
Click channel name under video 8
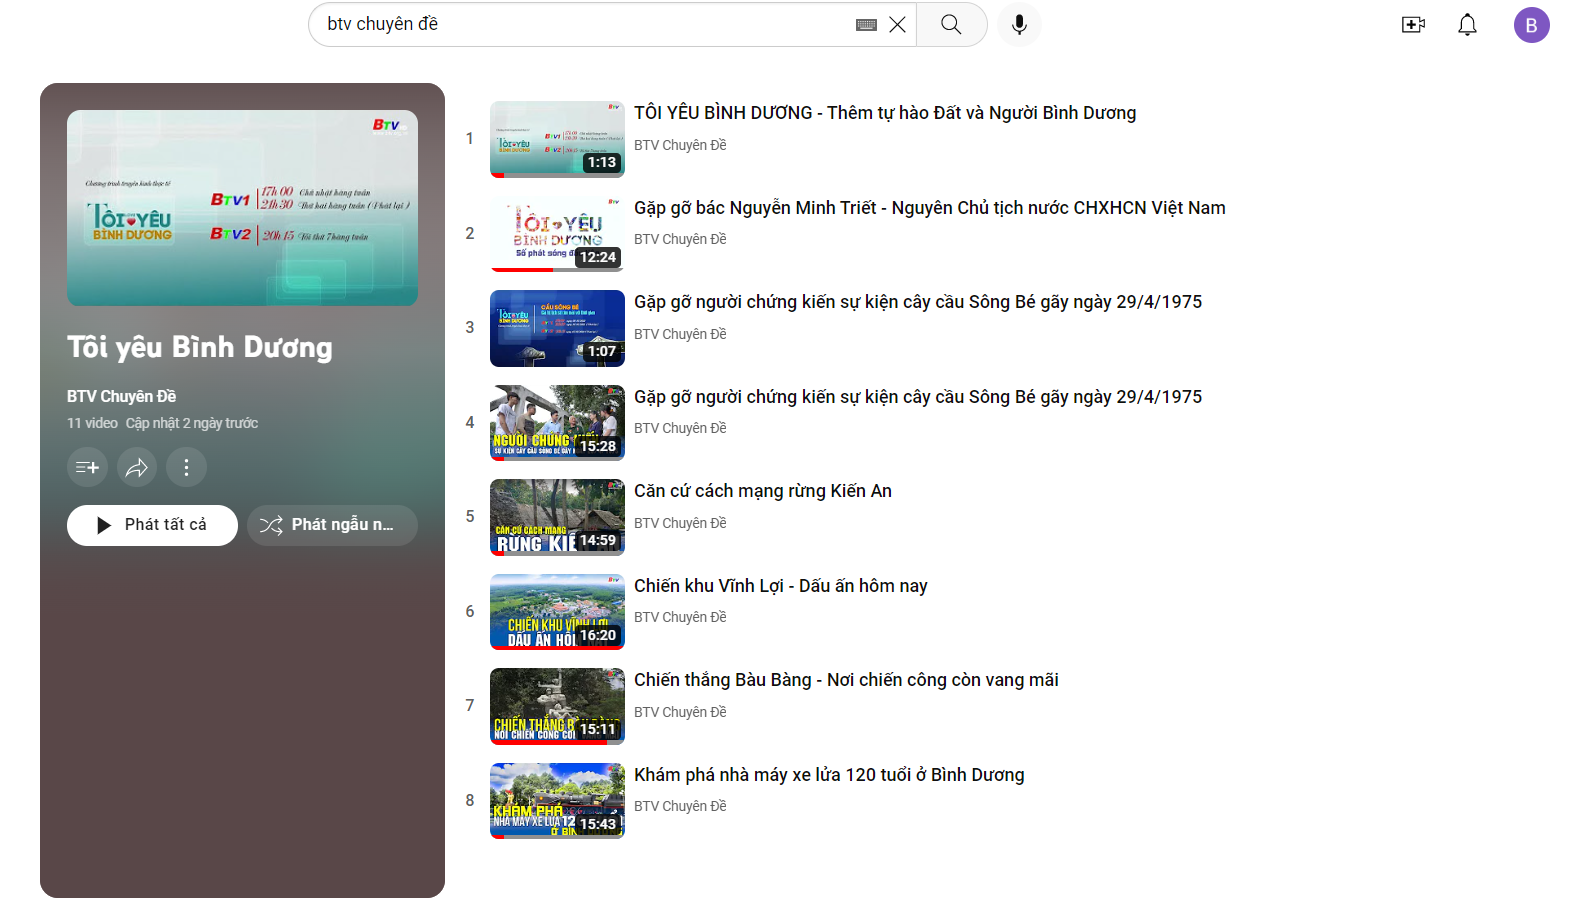(x=680, y=806)
